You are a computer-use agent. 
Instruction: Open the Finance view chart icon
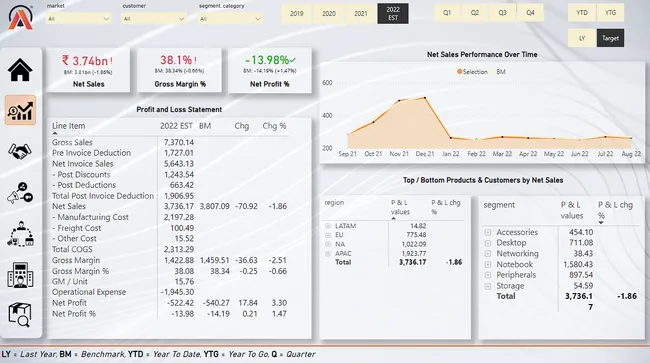click(20, 110)
